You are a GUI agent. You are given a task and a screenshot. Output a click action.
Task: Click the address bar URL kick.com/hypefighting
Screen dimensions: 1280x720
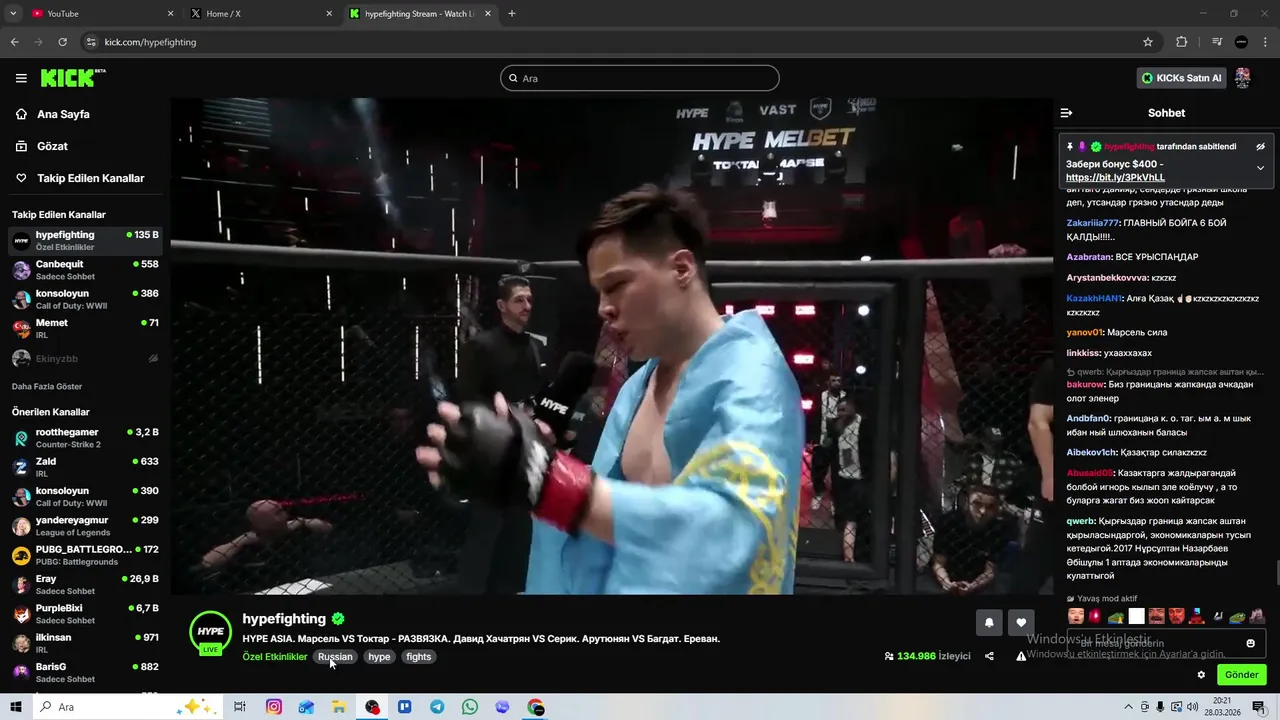pos(150,42)
